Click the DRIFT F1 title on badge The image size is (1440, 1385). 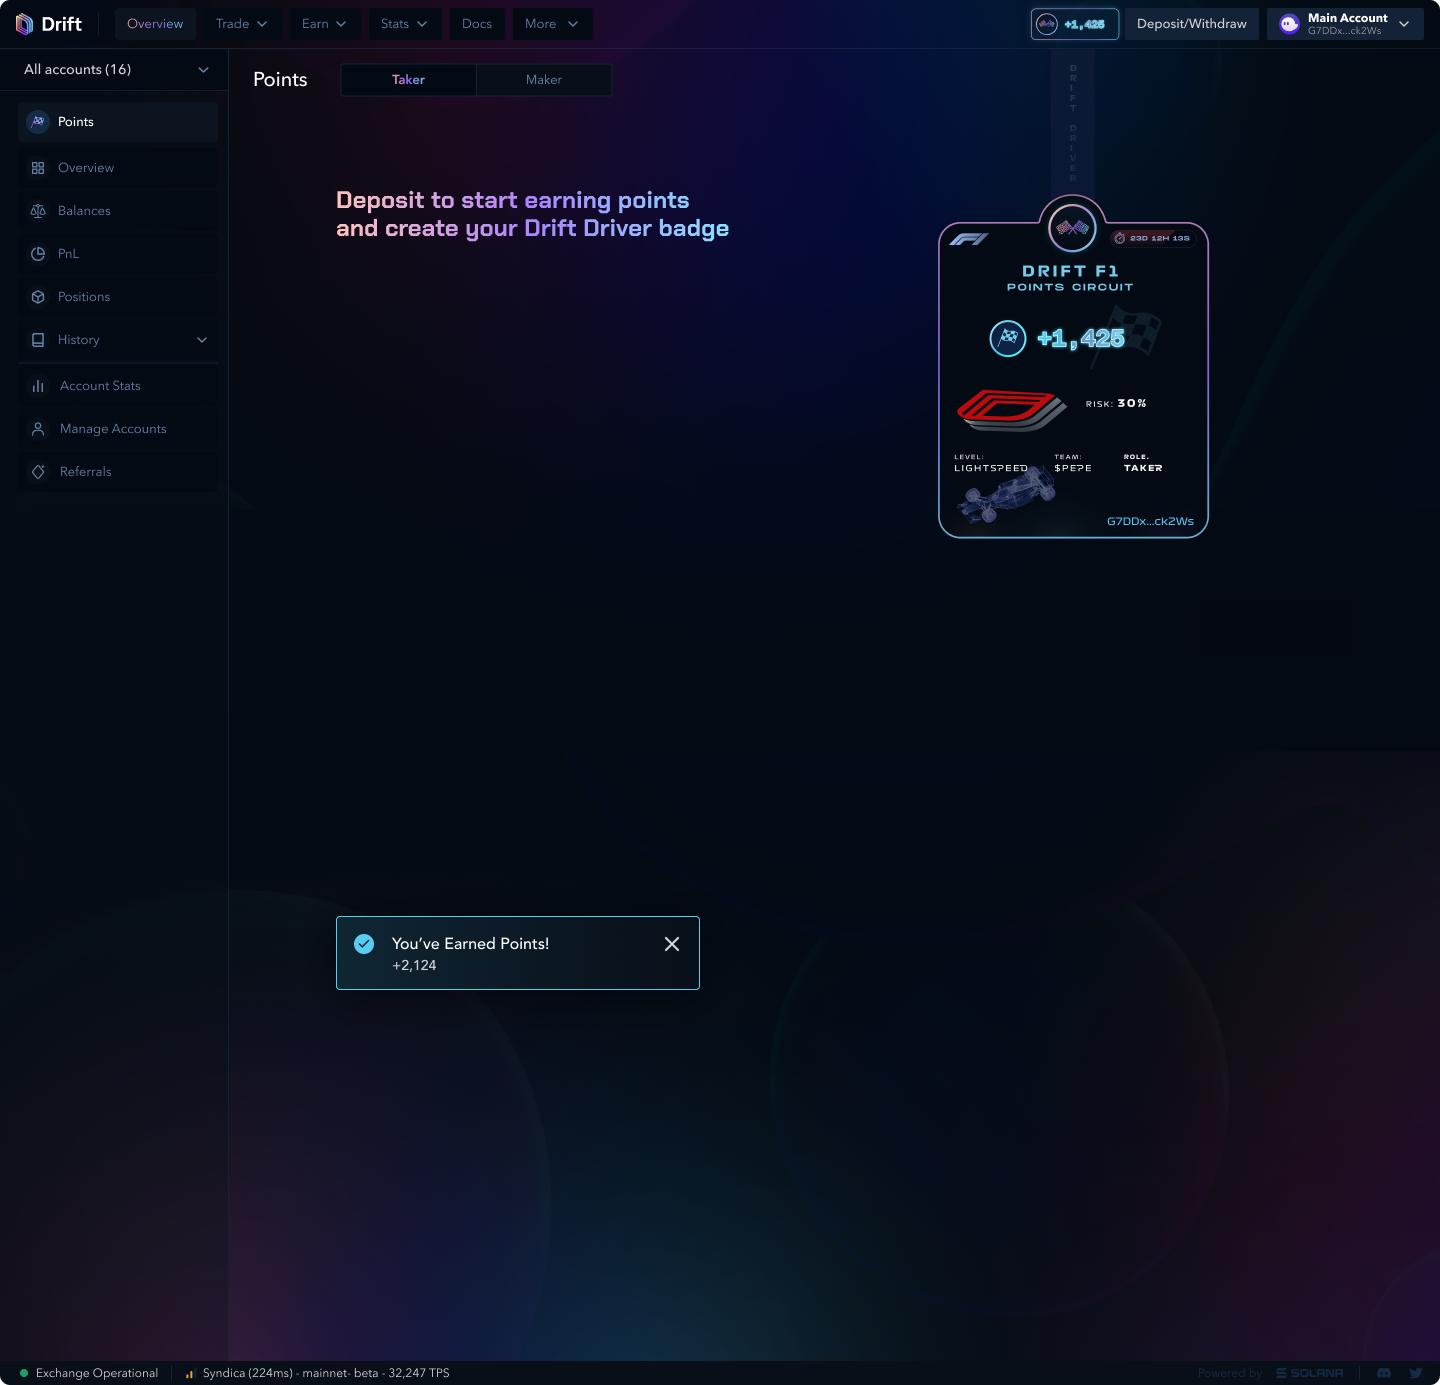tap(1071, 271)
